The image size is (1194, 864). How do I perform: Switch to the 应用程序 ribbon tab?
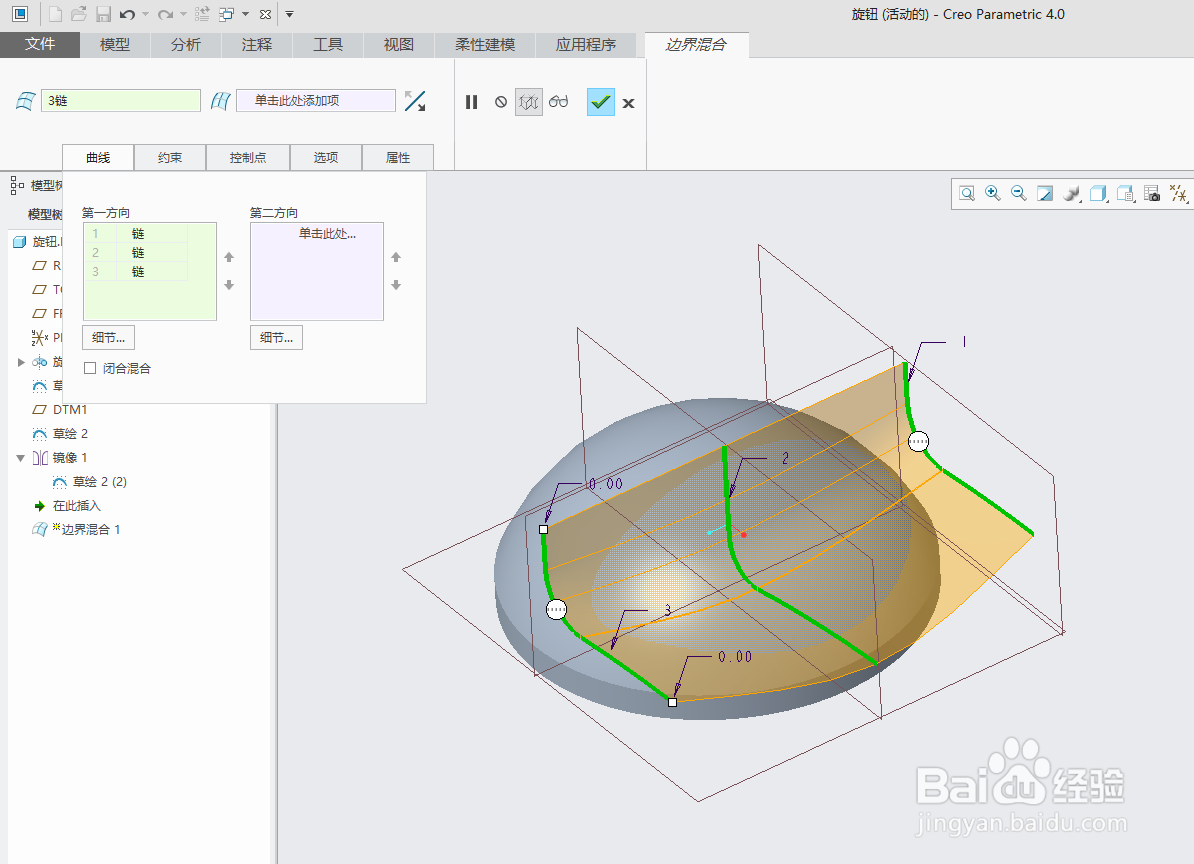[x=586, y=44]
